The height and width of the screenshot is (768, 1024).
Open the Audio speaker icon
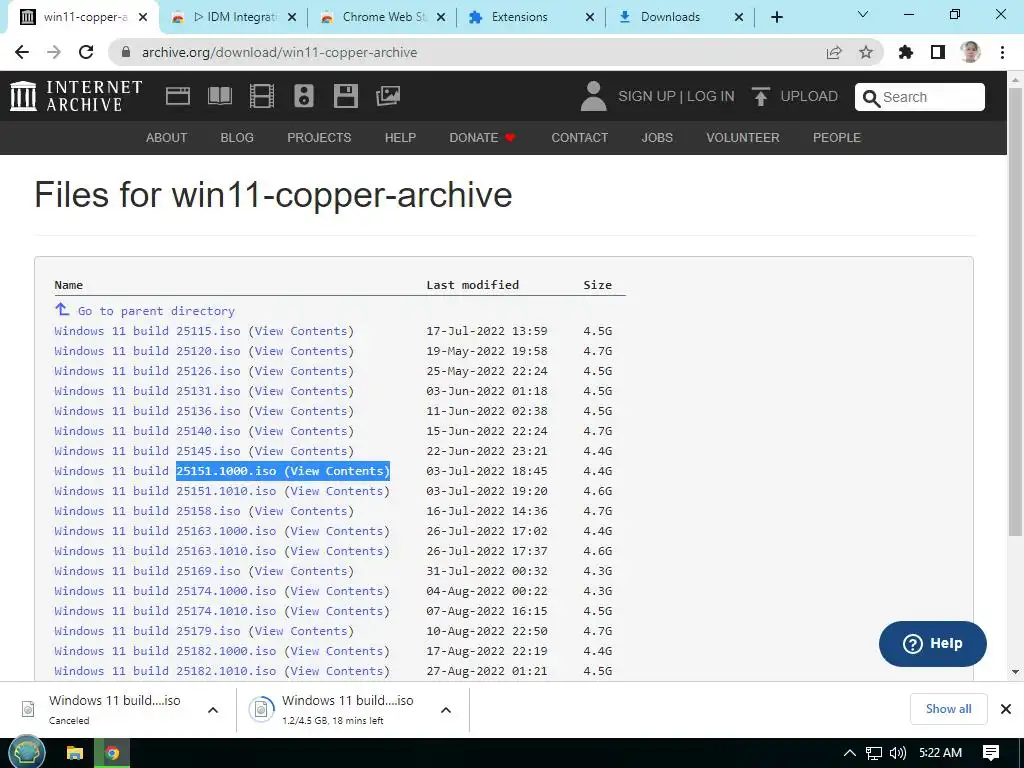coord(304,96)
